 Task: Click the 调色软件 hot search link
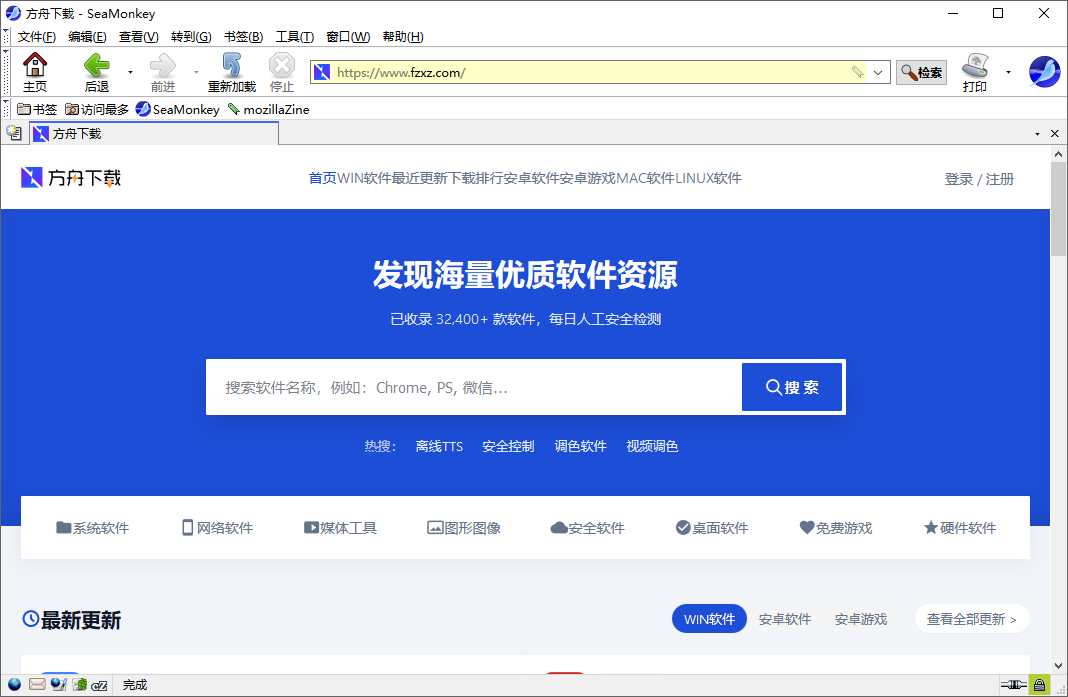pyautogui.click(x=580, y=446)
